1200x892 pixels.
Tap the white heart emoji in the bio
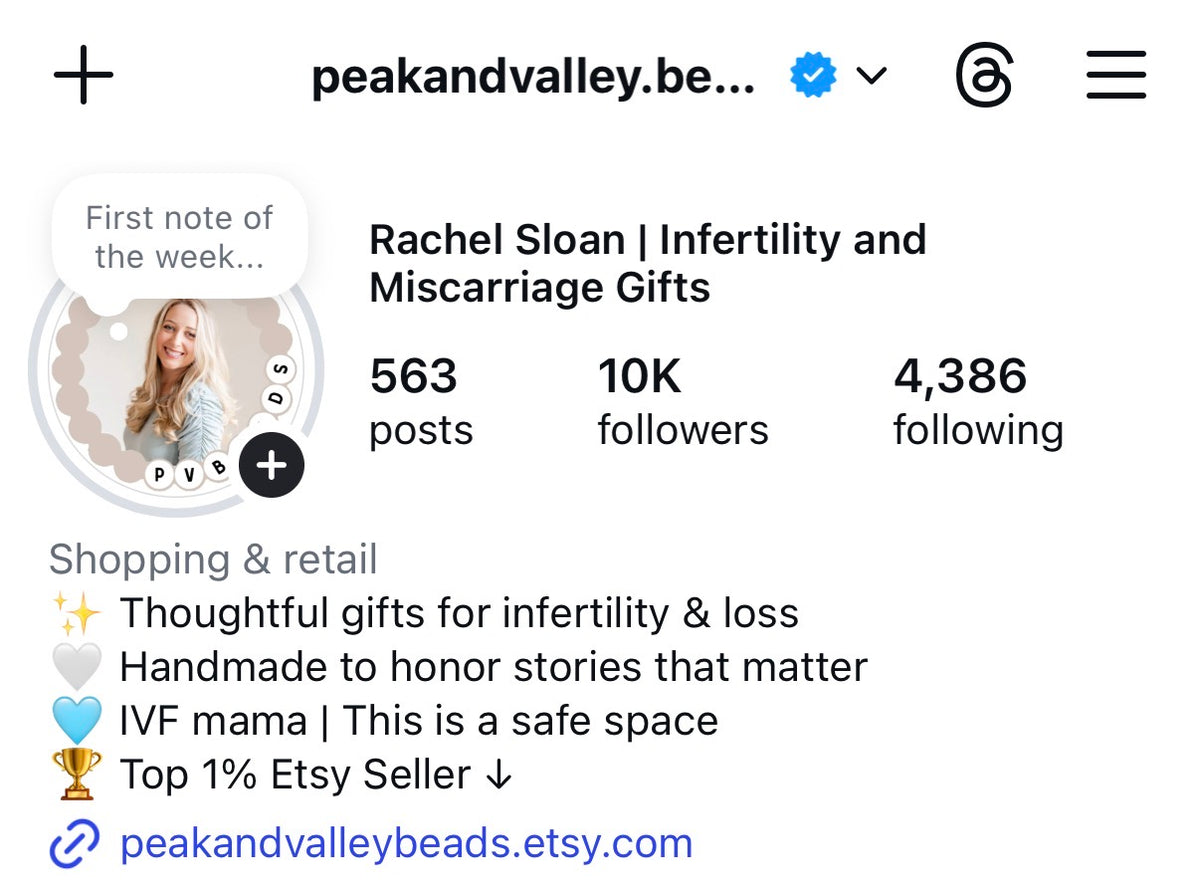(x=76, y=667)
